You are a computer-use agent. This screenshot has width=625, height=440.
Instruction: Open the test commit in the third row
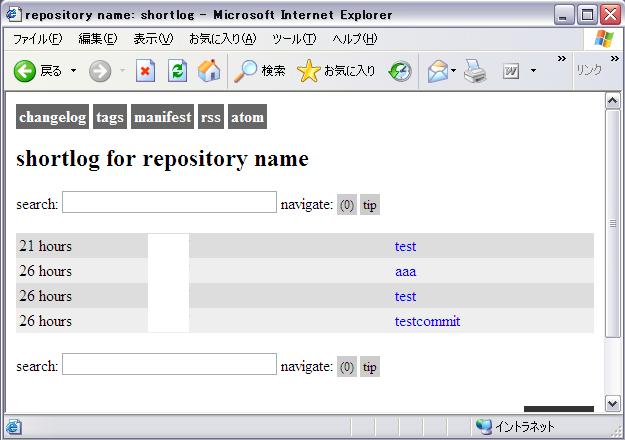(x=405, y=297)
